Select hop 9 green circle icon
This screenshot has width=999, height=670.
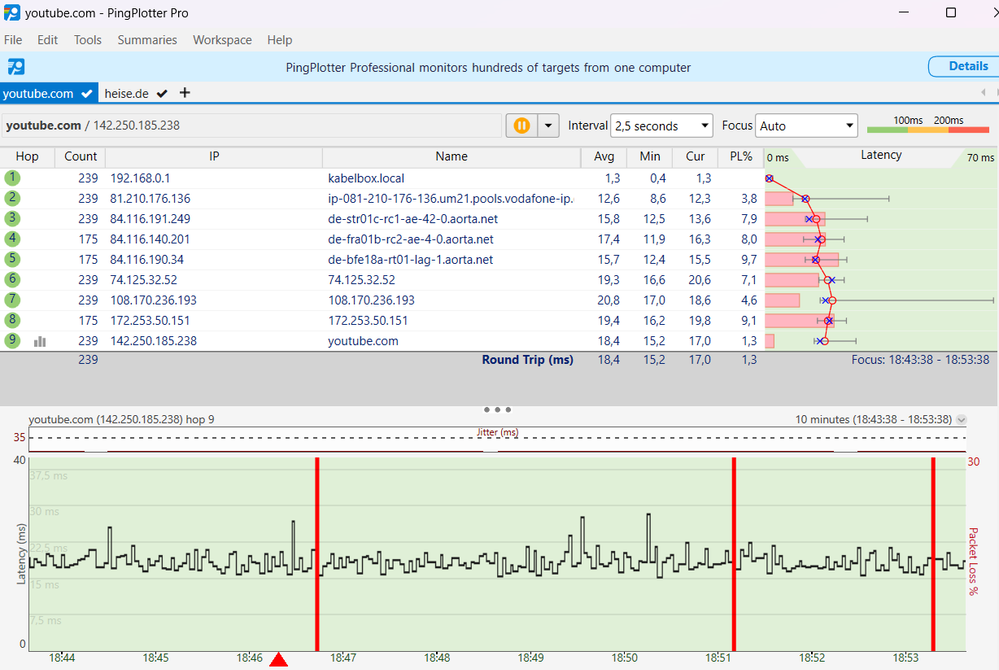(12, 341)
